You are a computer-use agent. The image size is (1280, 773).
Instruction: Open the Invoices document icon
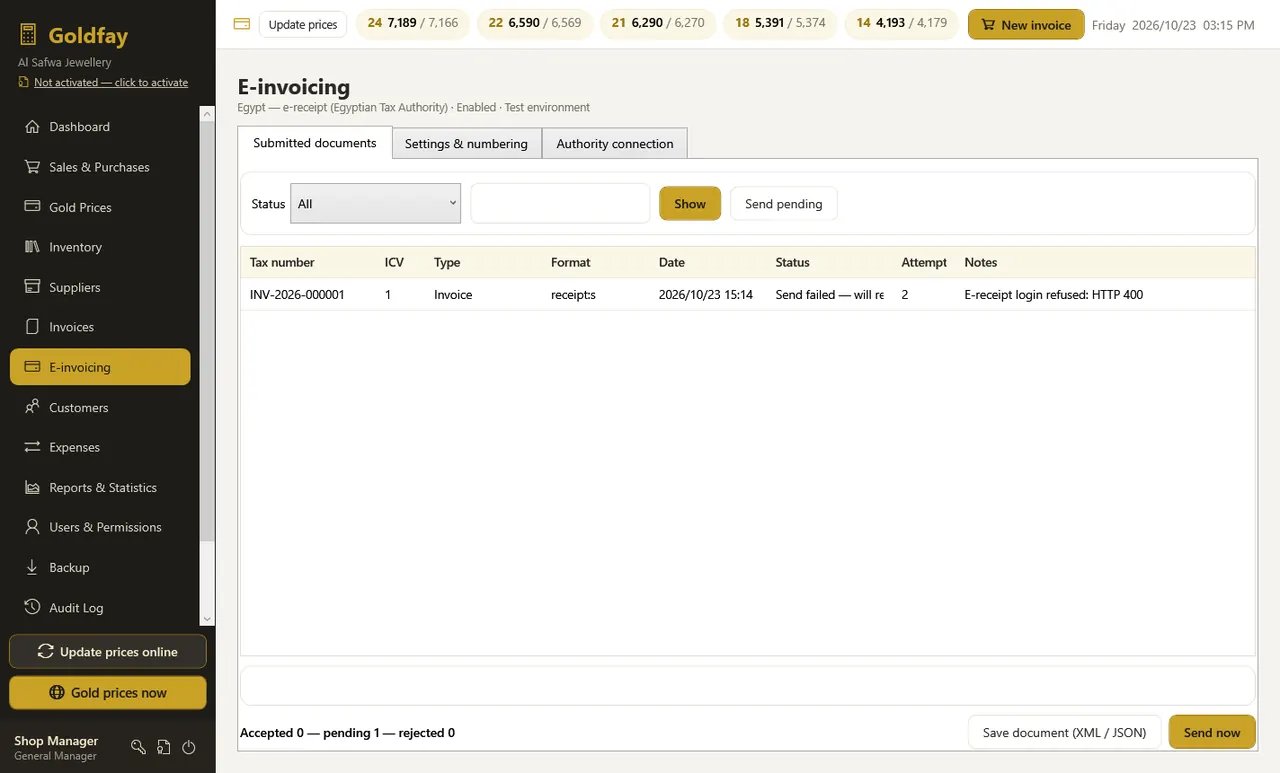(x=31, y=327)
